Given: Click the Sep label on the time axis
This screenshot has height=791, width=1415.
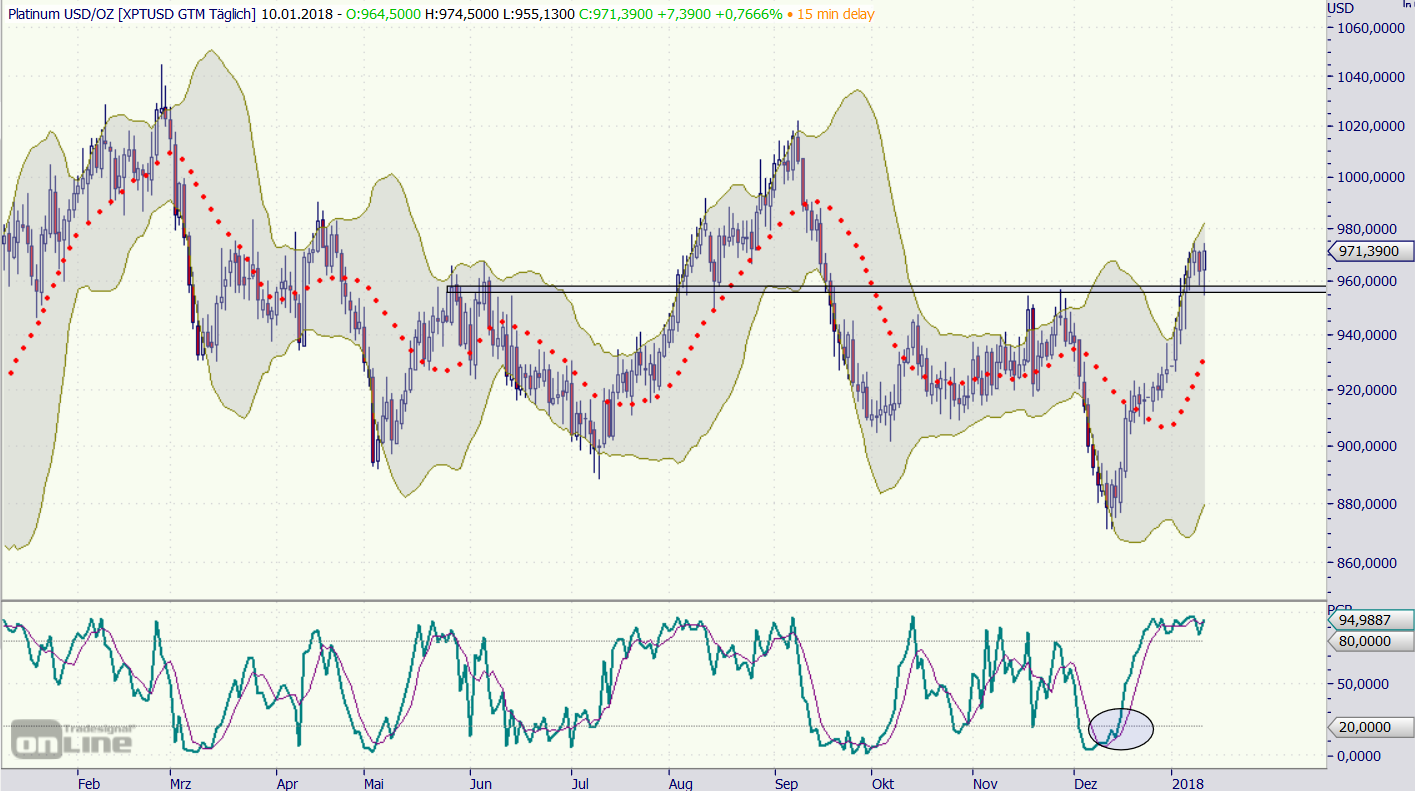Looking at the screenshot, I should (x=786, y=782).
